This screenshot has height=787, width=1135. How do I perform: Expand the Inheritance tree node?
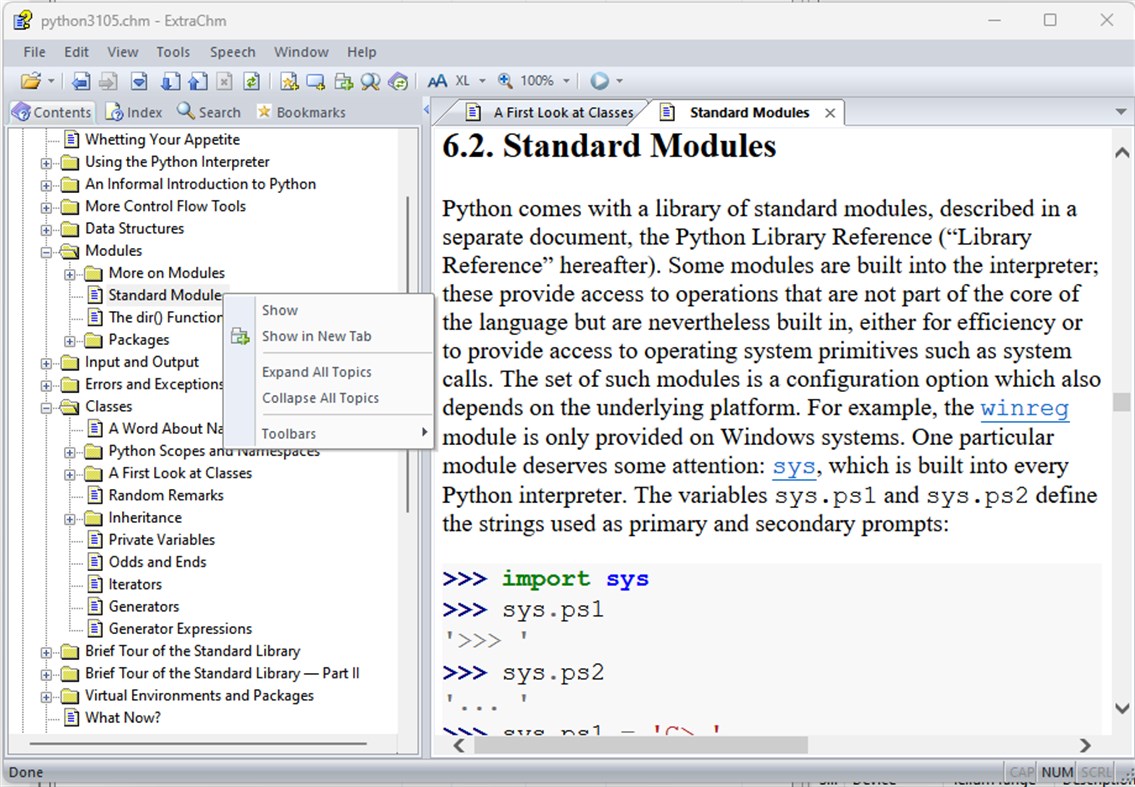[x=69, y=519]
